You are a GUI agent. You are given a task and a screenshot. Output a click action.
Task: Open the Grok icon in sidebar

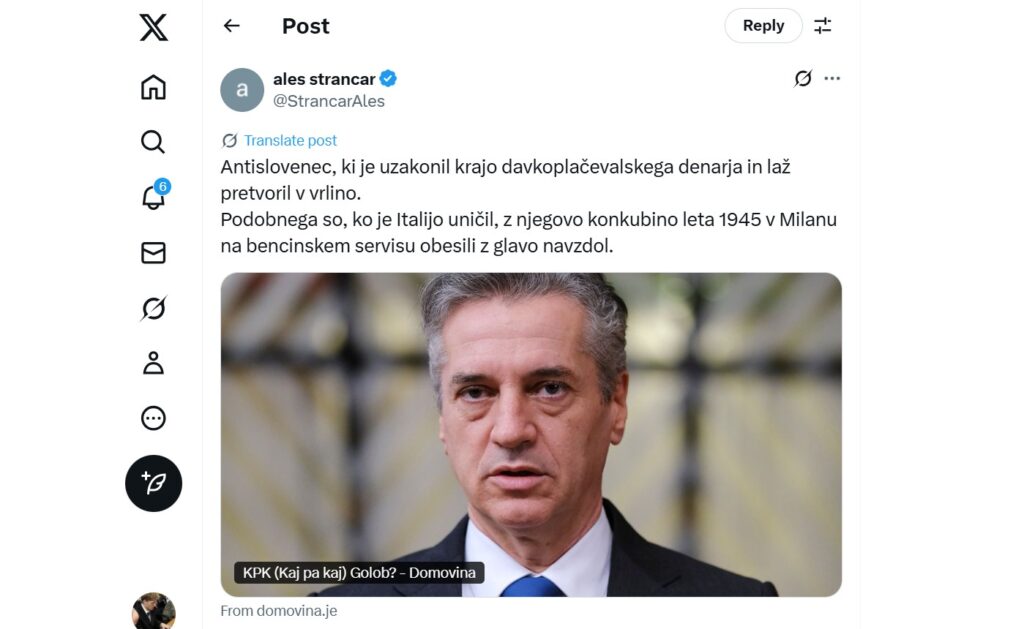pos(153,308)
